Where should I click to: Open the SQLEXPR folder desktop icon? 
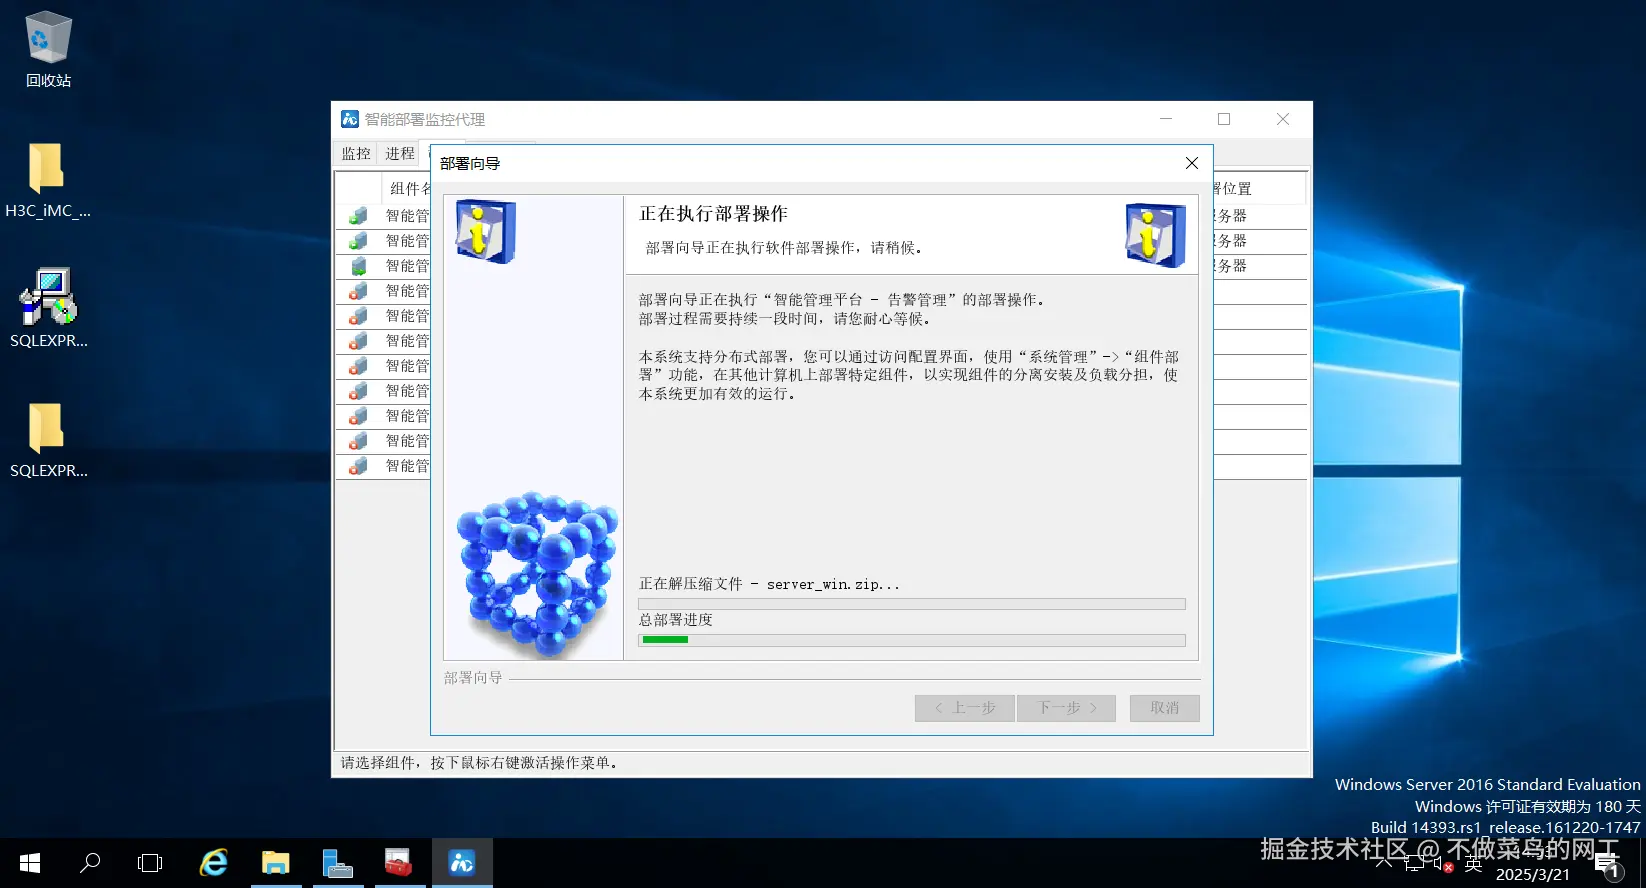48,440
